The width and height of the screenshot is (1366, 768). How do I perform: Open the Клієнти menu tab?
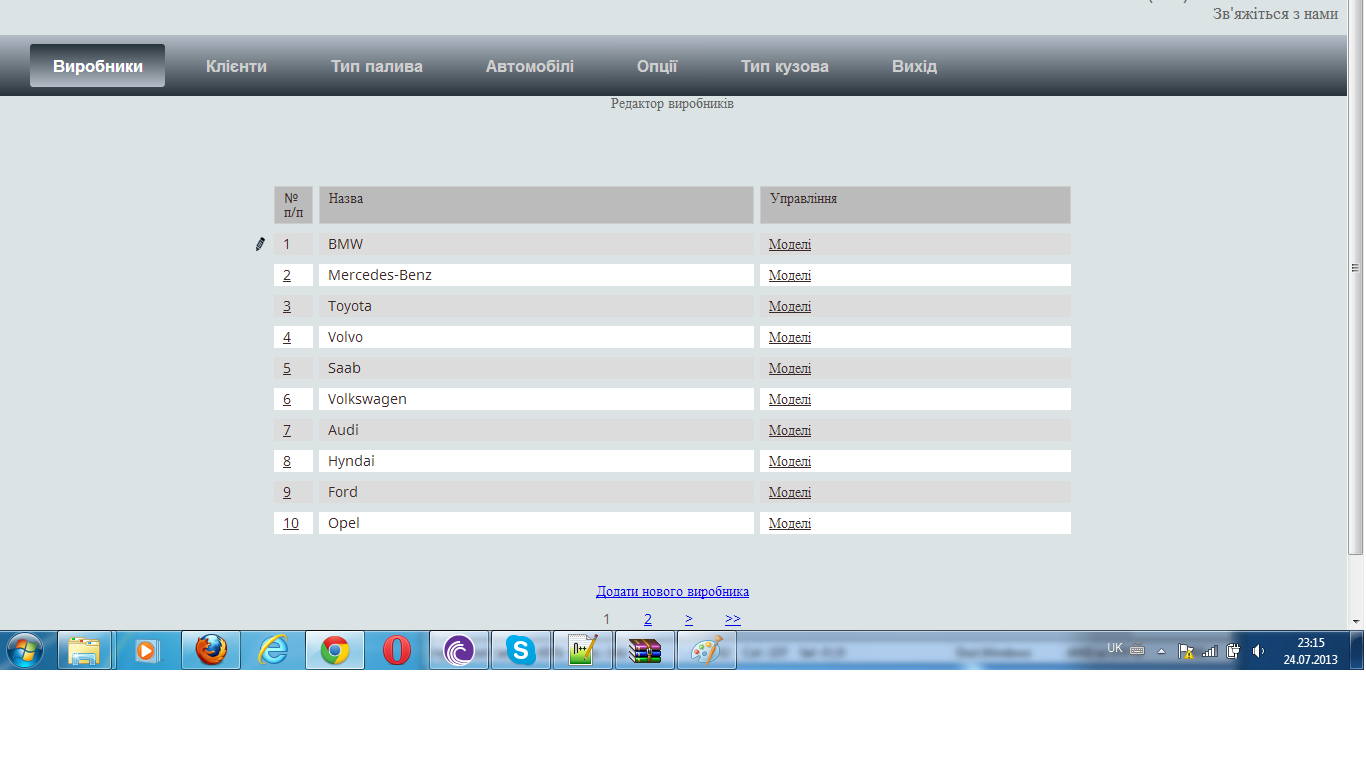pyautogui.click(x=236, y=66)
